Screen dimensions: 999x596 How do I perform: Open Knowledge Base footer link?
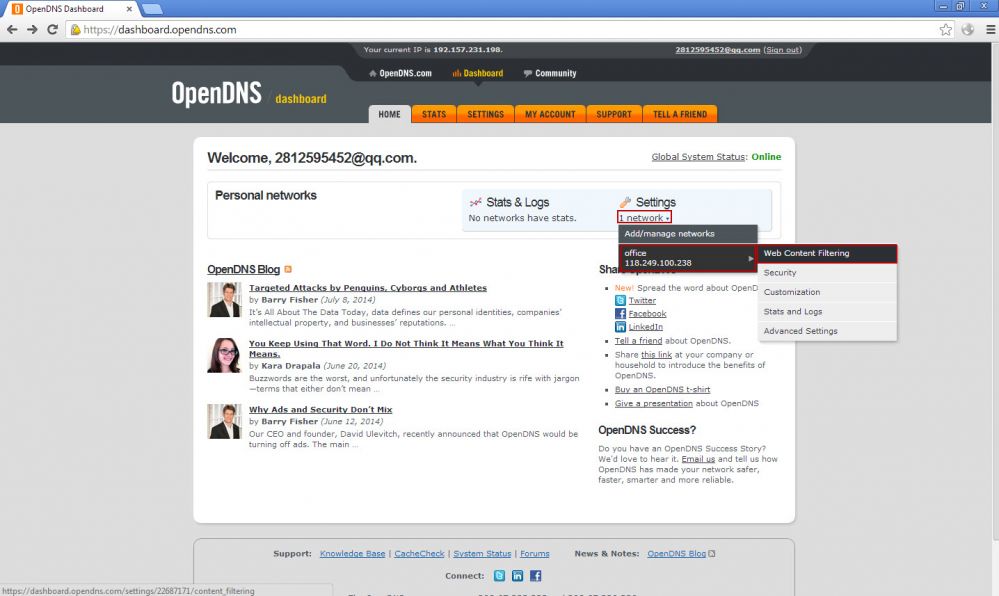352,554
